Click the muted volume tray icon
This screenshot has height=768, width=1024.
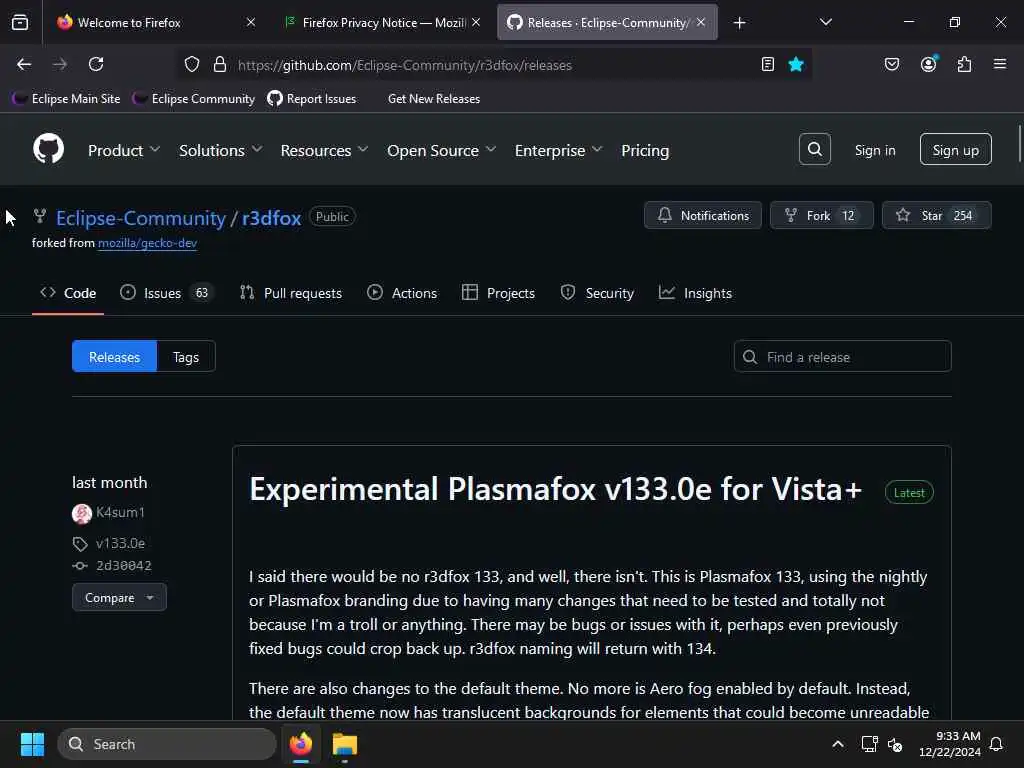click(x=895, y=744)
